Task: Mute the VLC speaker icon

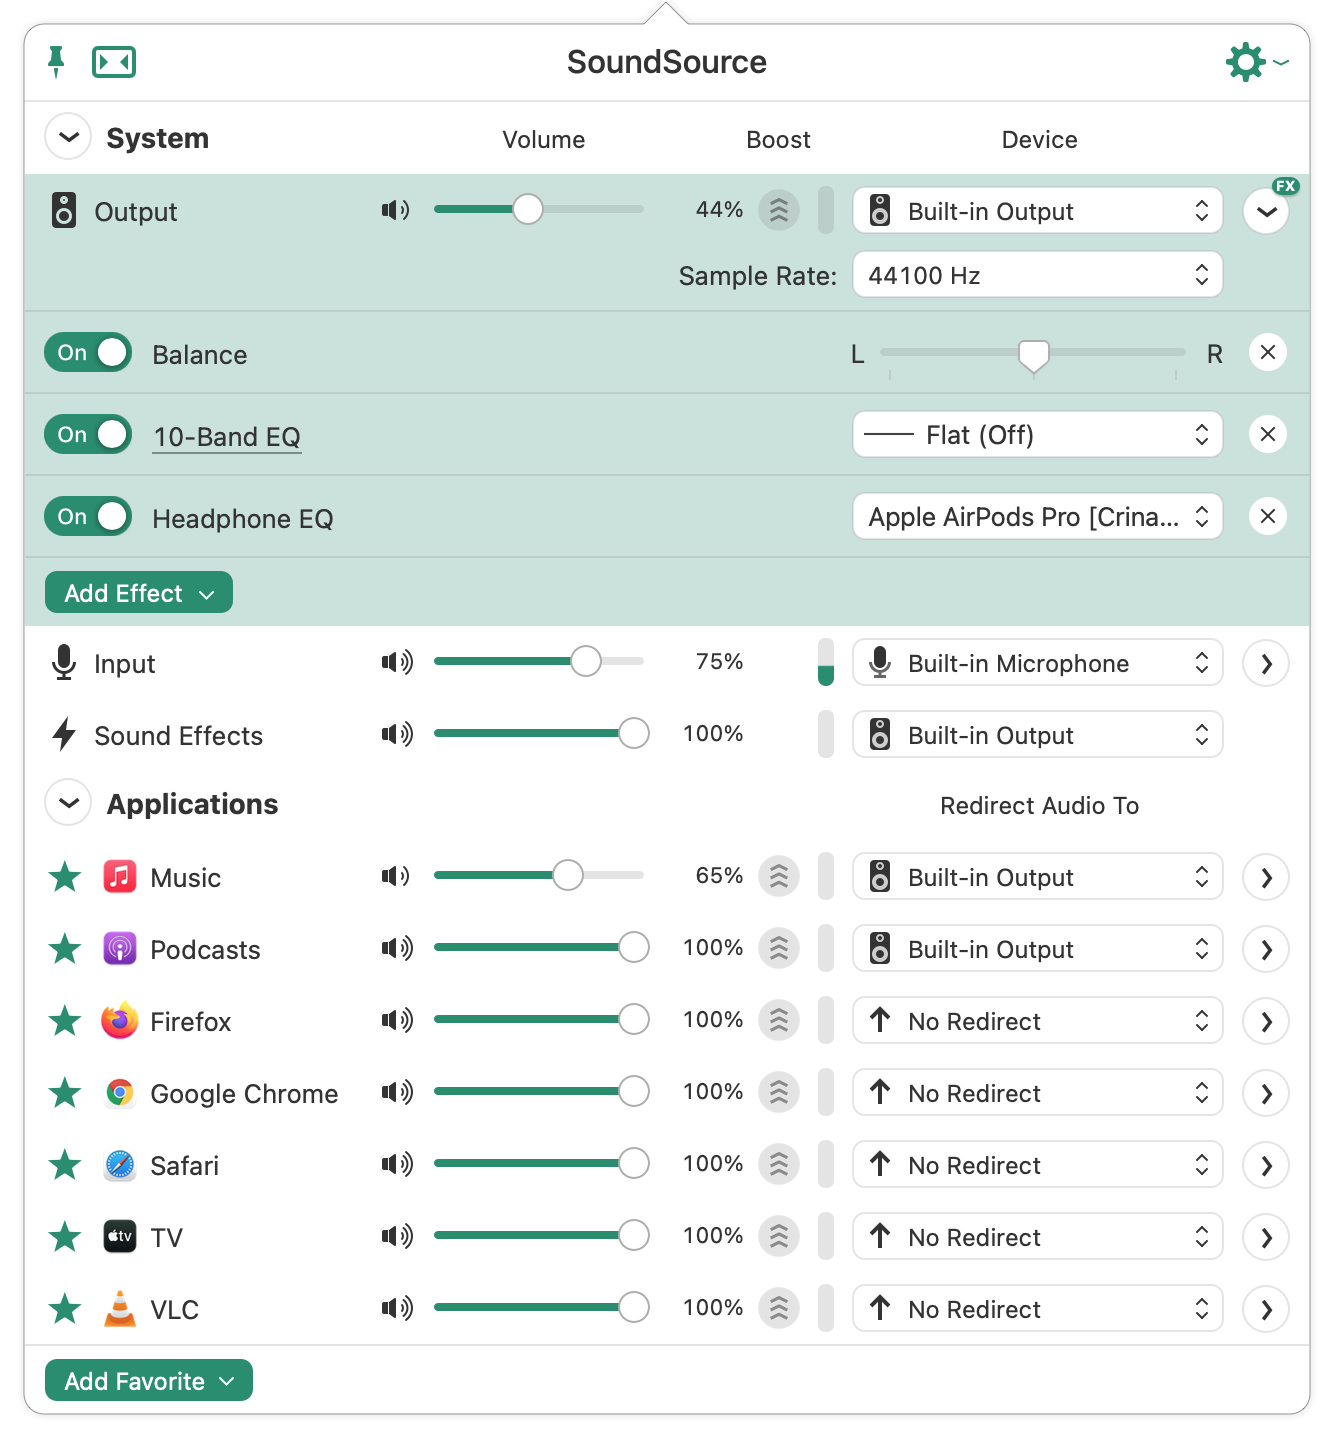Action: pyautogui.click(x=397, y=1308)
